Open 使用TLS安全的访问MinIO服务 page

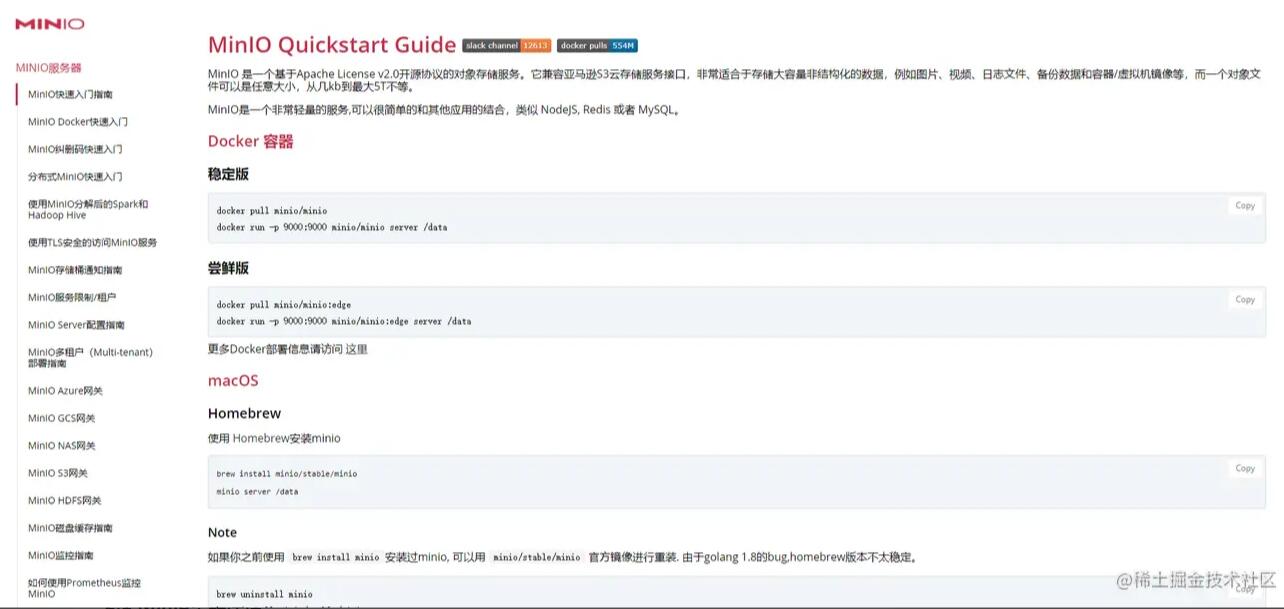[92, 242]
